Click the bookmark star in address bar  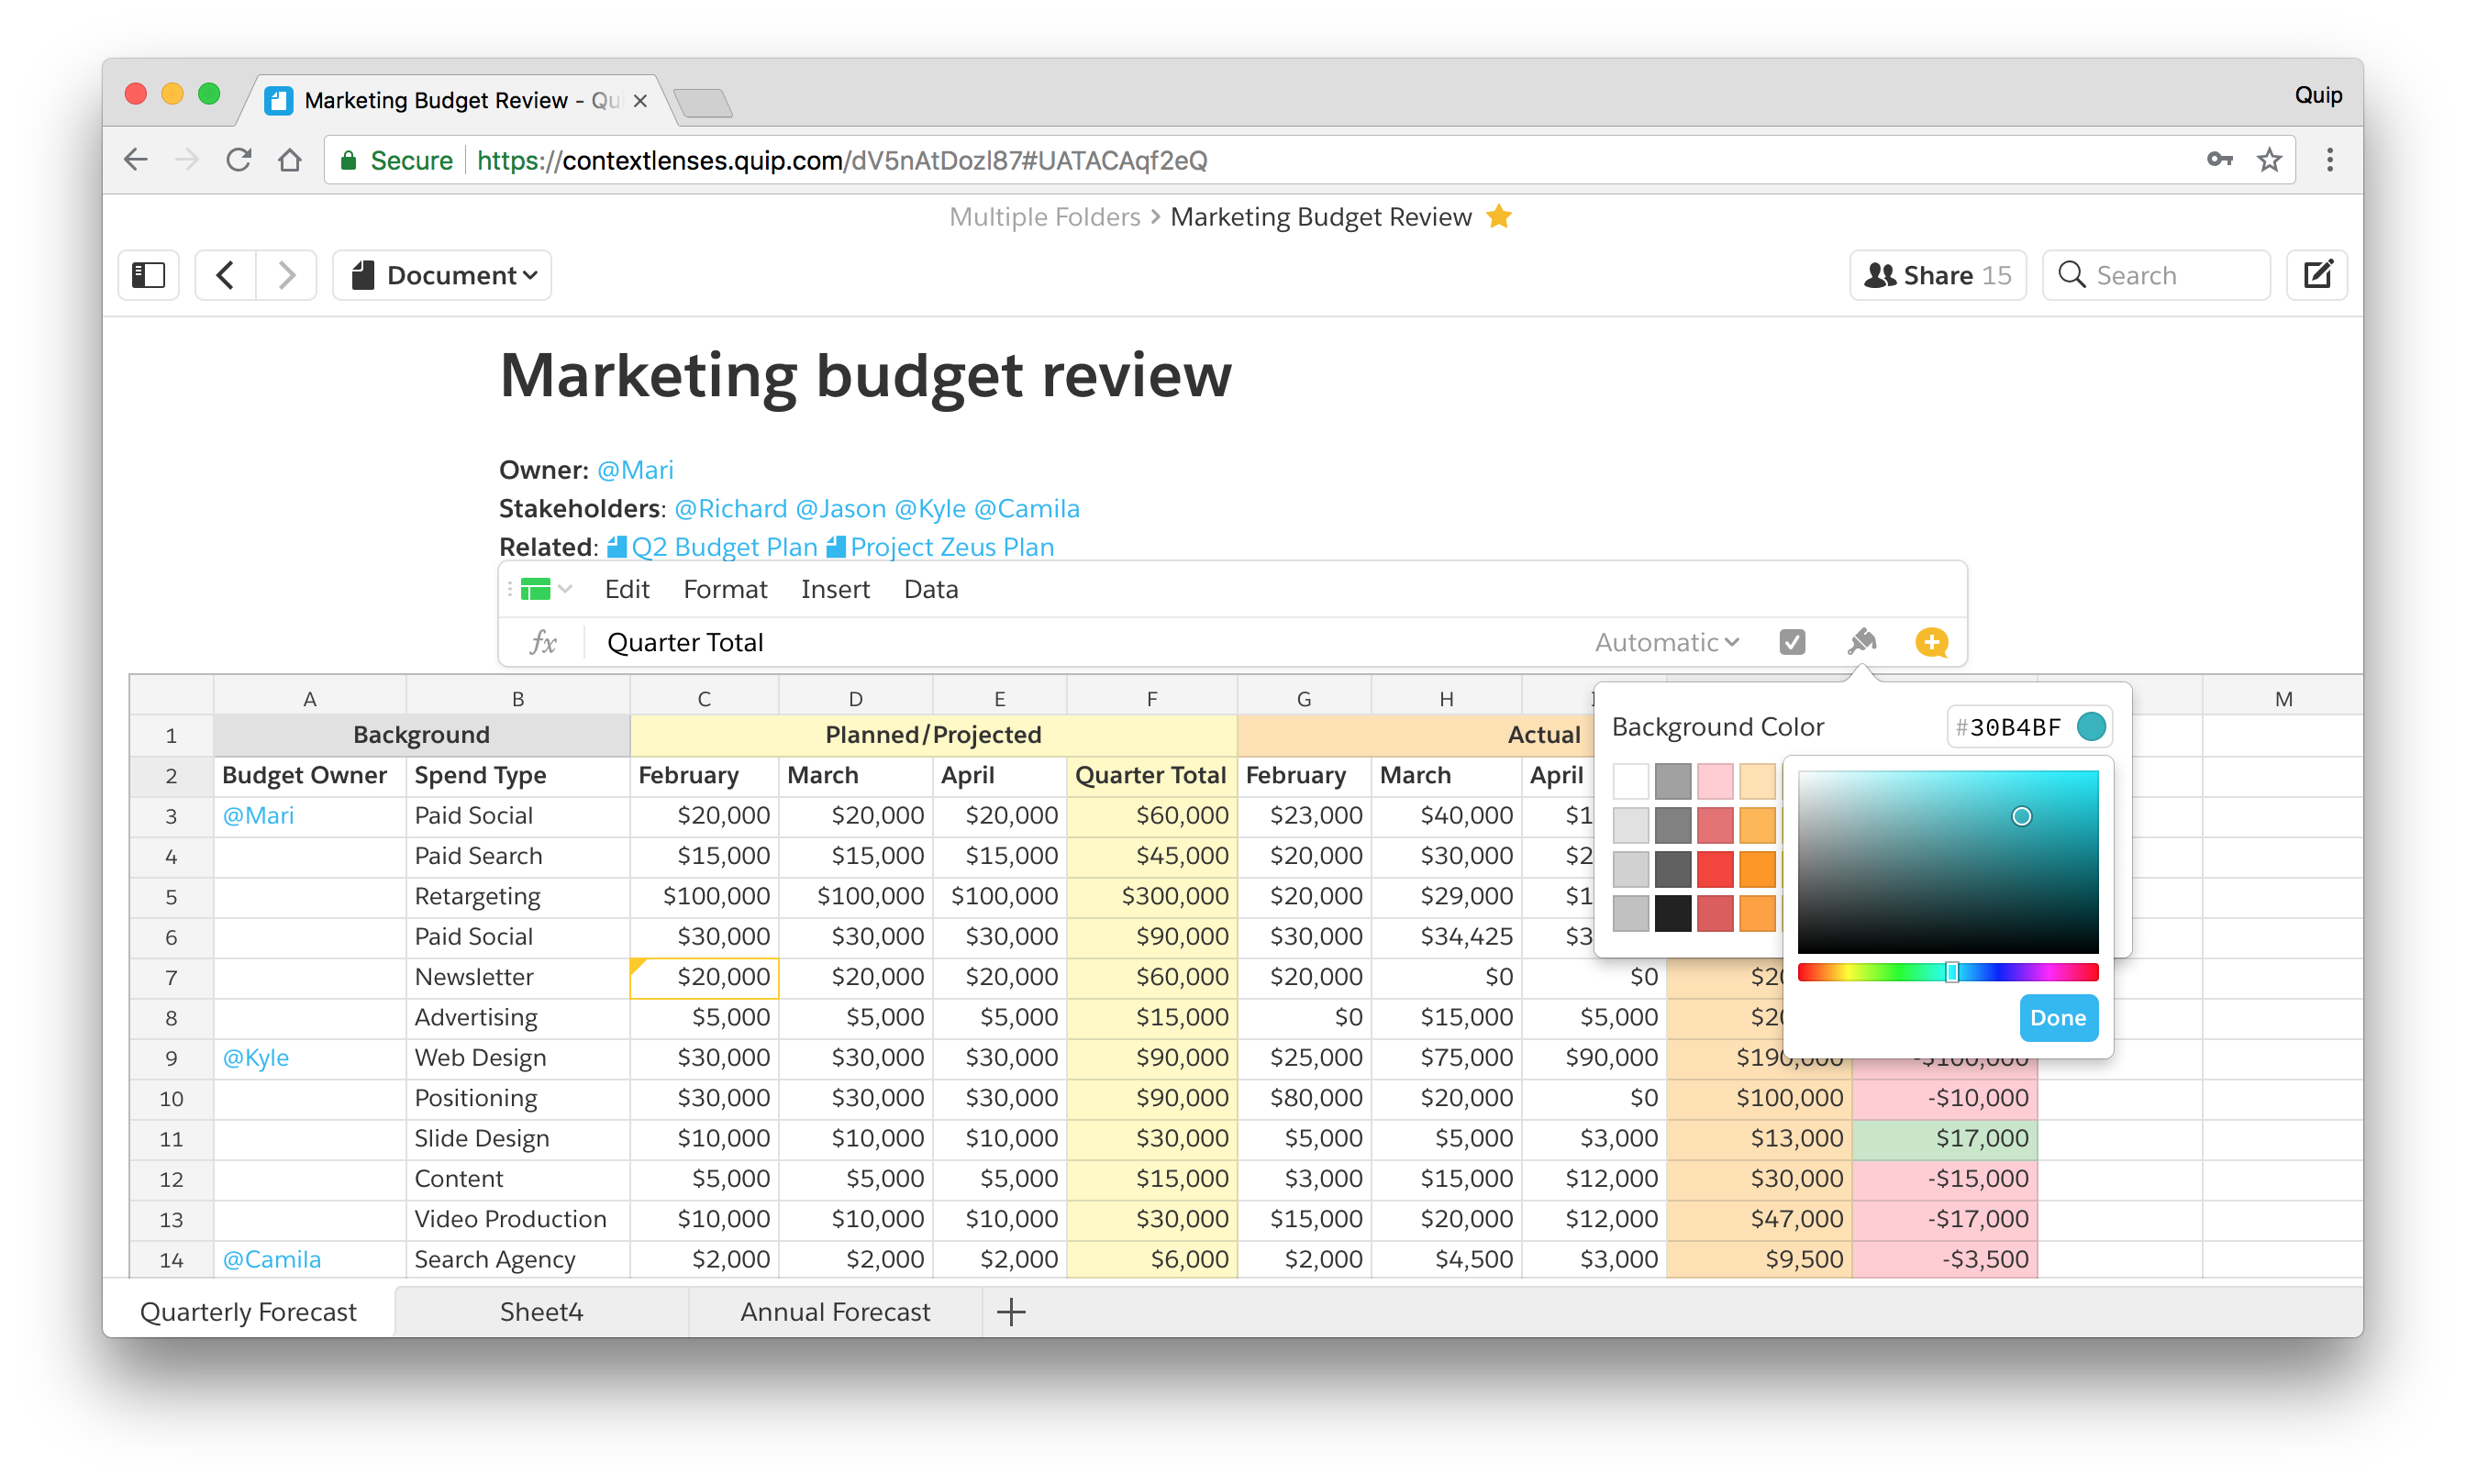pos(2268,160)
